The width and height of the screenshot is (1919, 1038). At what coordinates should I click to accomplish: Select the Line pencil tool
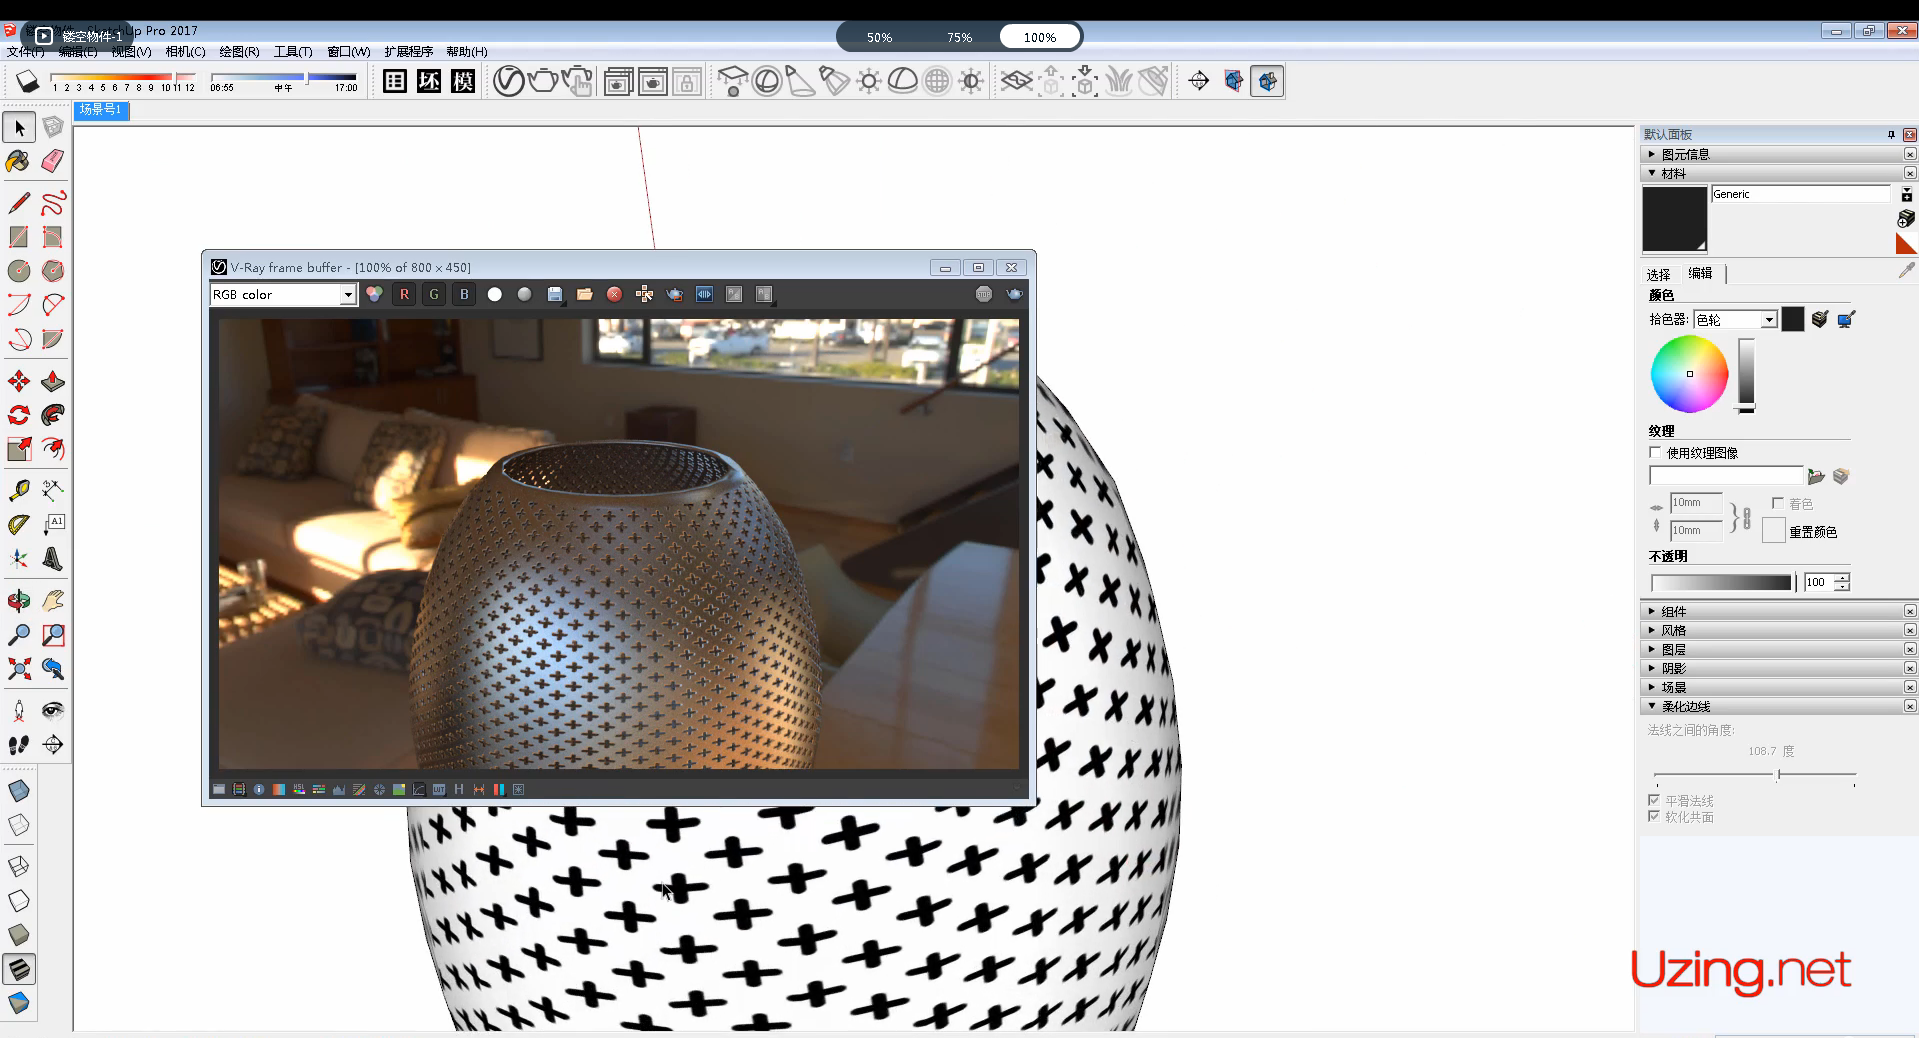tap(19, 203)
